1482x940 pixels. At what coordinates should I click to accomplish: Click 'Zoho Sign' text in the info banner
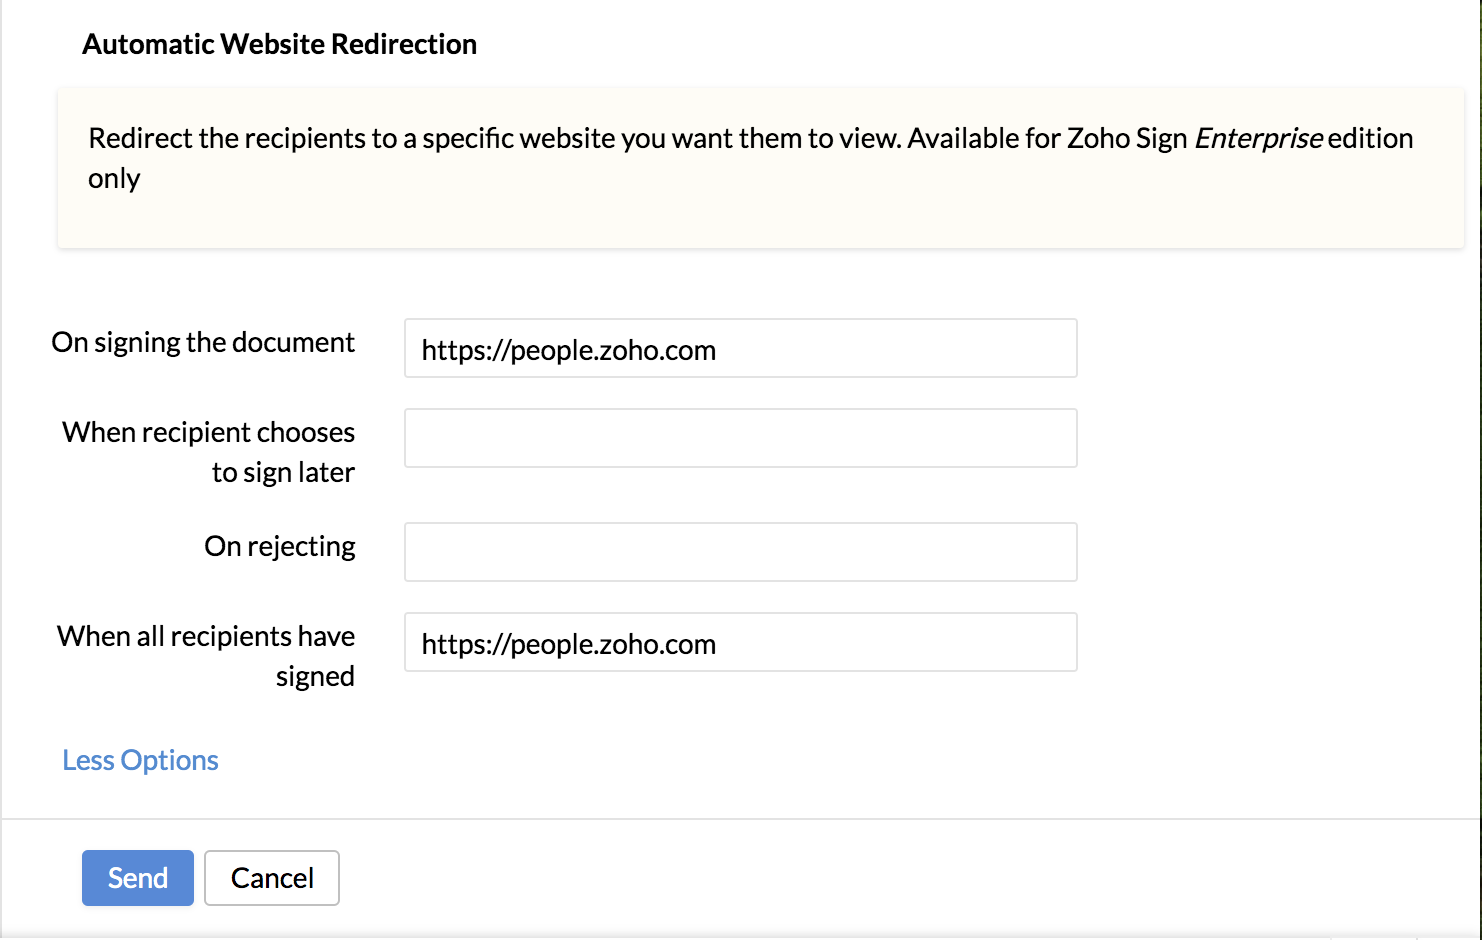pyautogui.click(x=1127, y=138)
